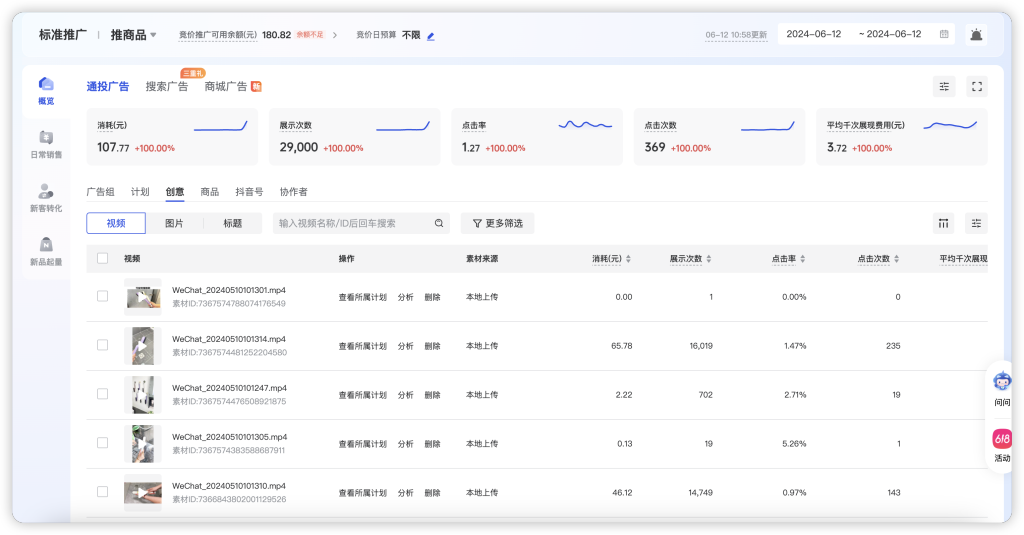Switch to the 协作者 tab
Viewport: 1024px width, 535px height.
293,192
